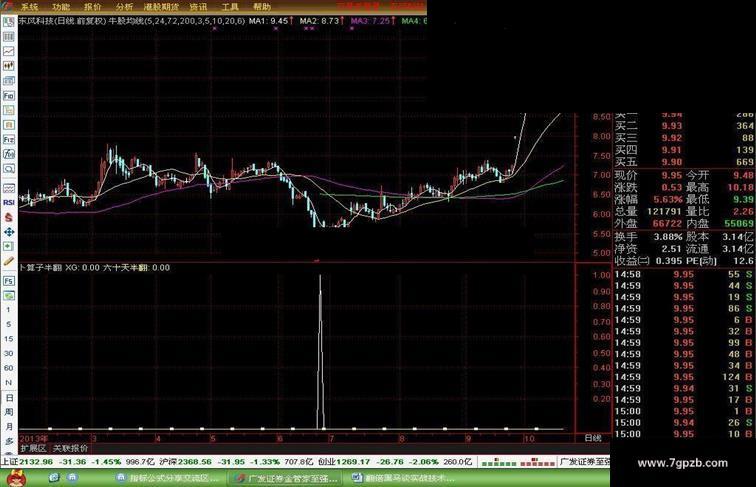
Task: Click the F5 icon in sidebar
Action: pos(9,281)
